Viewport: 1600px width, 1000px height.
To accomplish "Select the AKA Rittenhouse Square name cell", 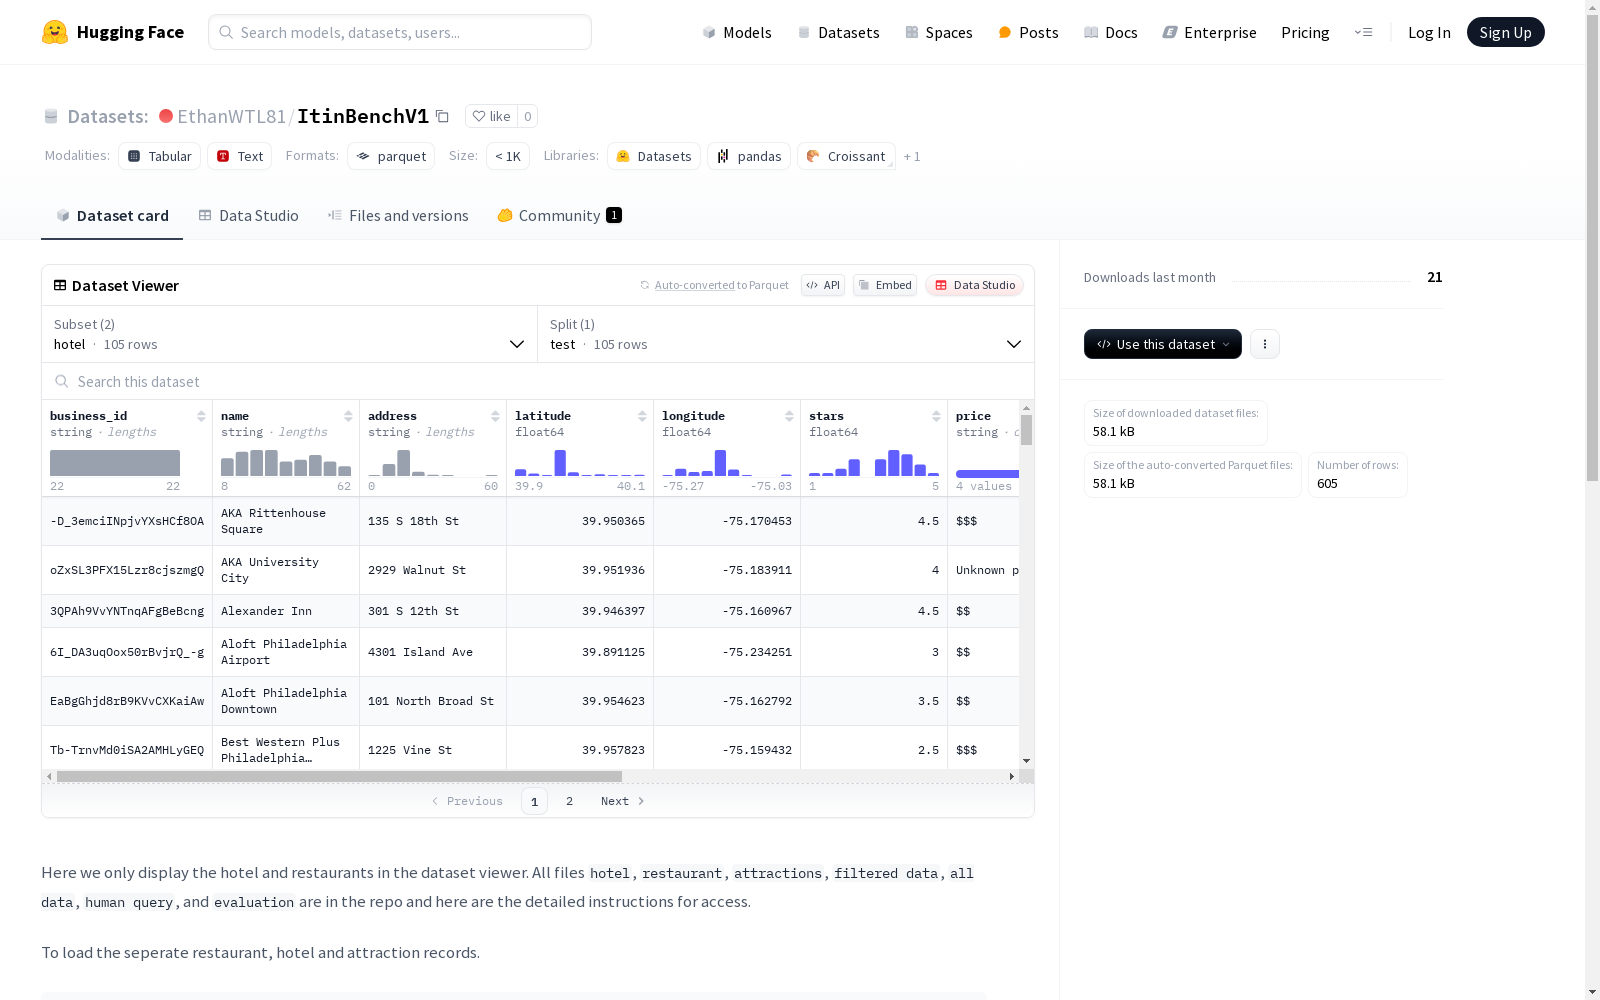I will point(286,521).
